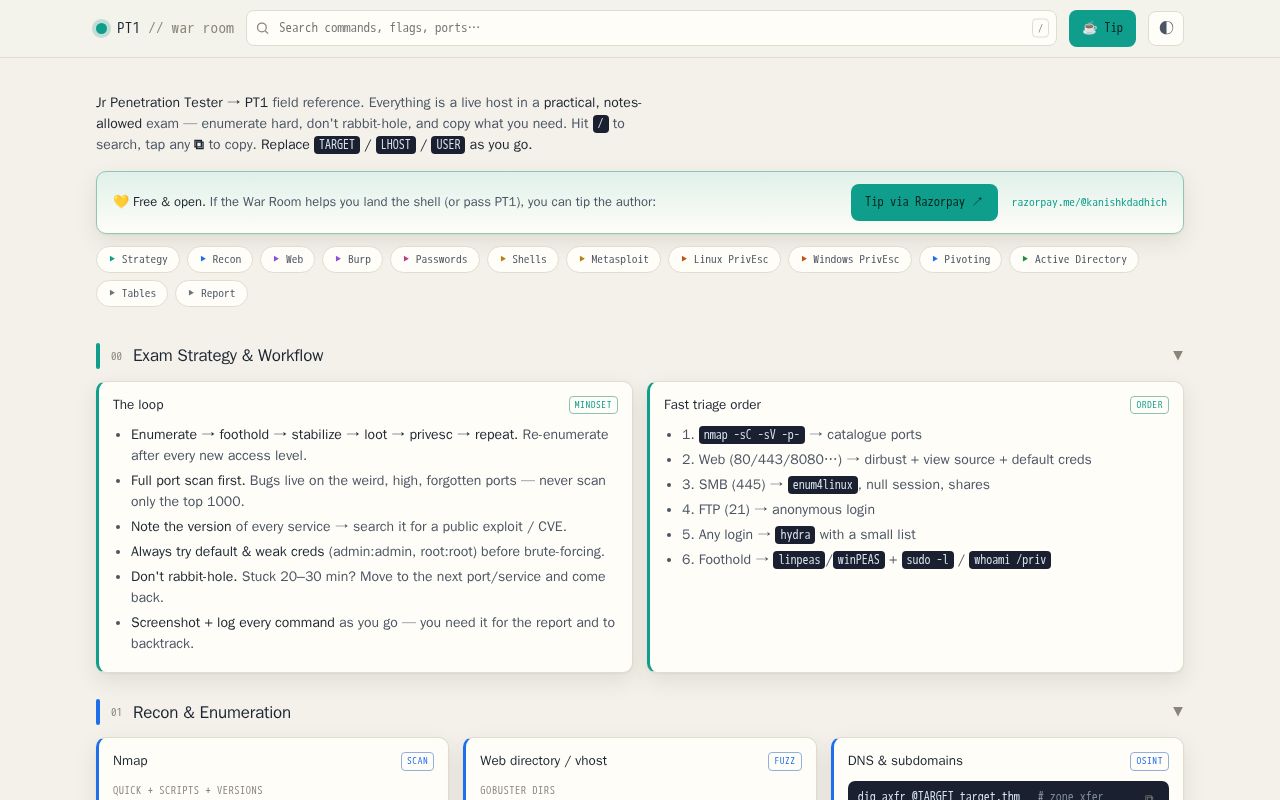The height and width of the screenshot is (800, 1280).
Task: Go to the Linux PrivEsc chip
Action: click(x=725, y=259)
